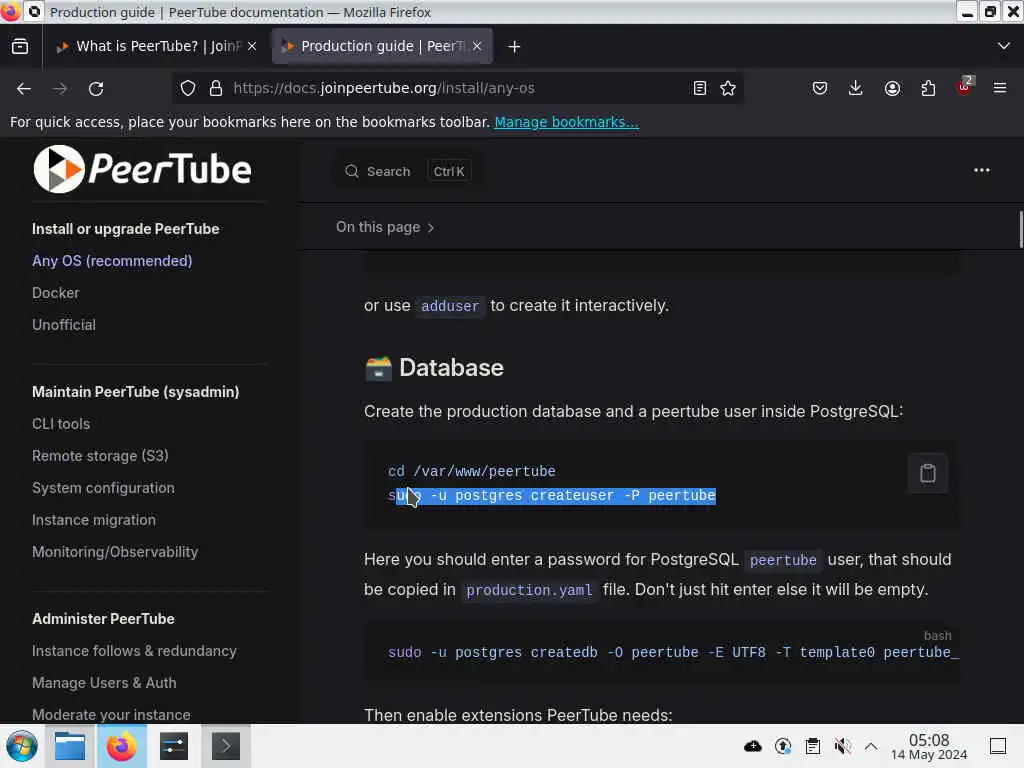This screenshot has width=1024, height=768.
Task: Open Firefox application hamburger menu
Action: click(x=1000, y=88)
